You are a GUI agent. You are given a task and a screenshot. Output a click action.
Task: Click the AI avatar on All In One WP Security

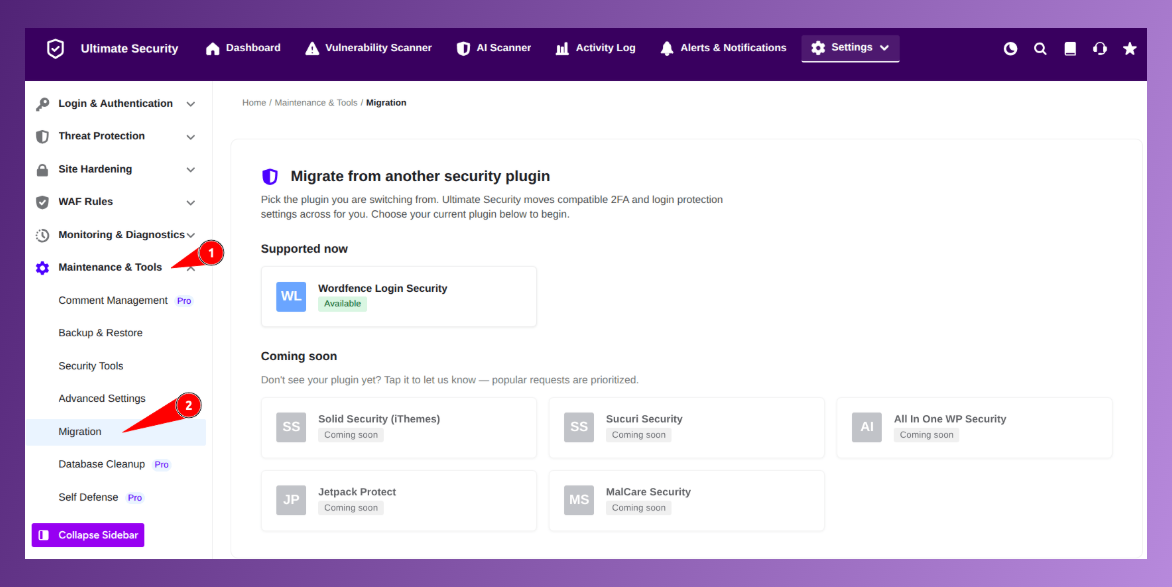pyautogui.click(x=866, y=427)
